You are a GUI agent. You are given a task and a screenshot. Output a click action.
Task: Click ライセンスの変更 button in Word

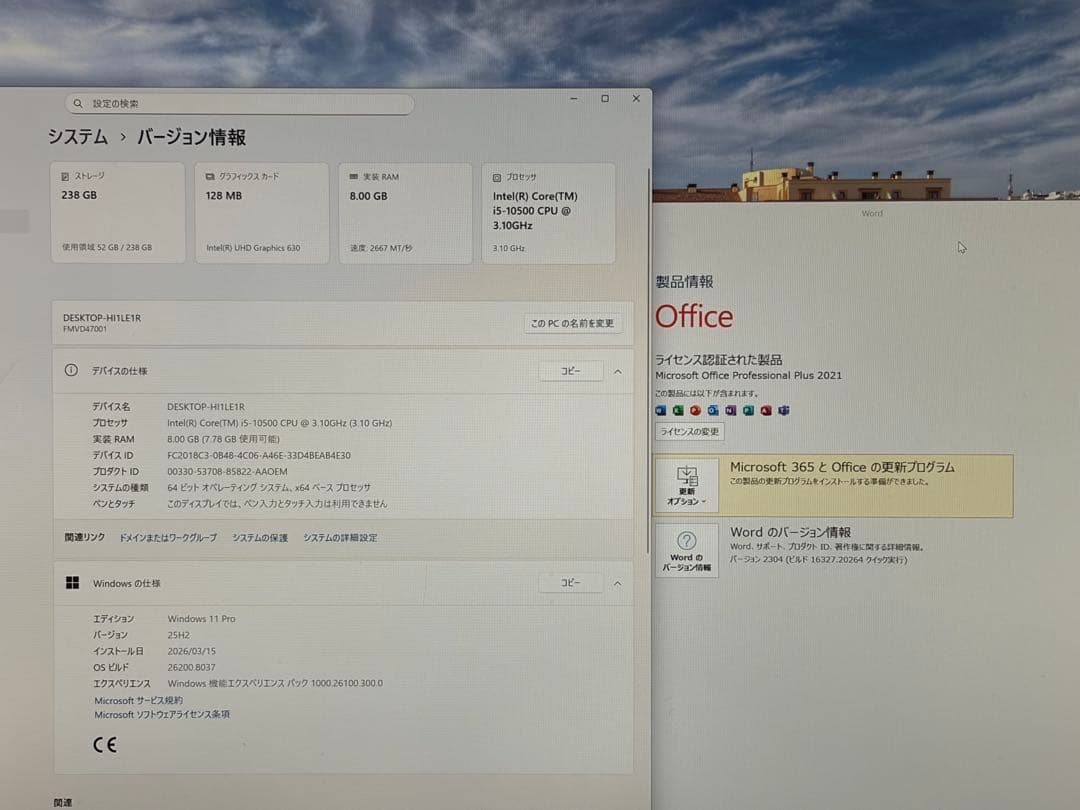click(689, 432)
